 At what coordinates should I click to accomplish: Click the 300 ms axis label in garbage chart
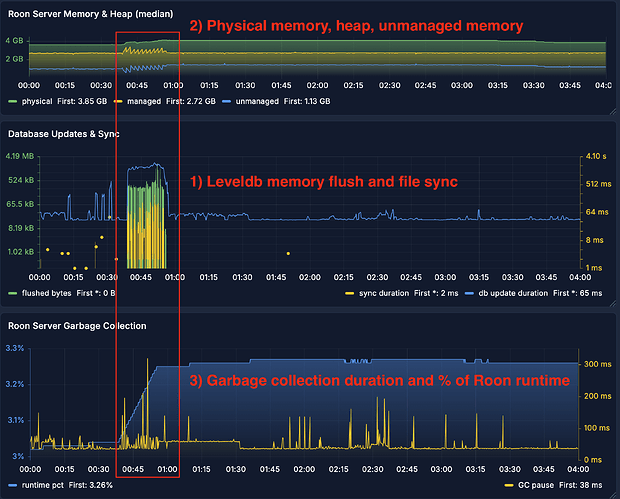pyautogui.click(x=597, y=364)
